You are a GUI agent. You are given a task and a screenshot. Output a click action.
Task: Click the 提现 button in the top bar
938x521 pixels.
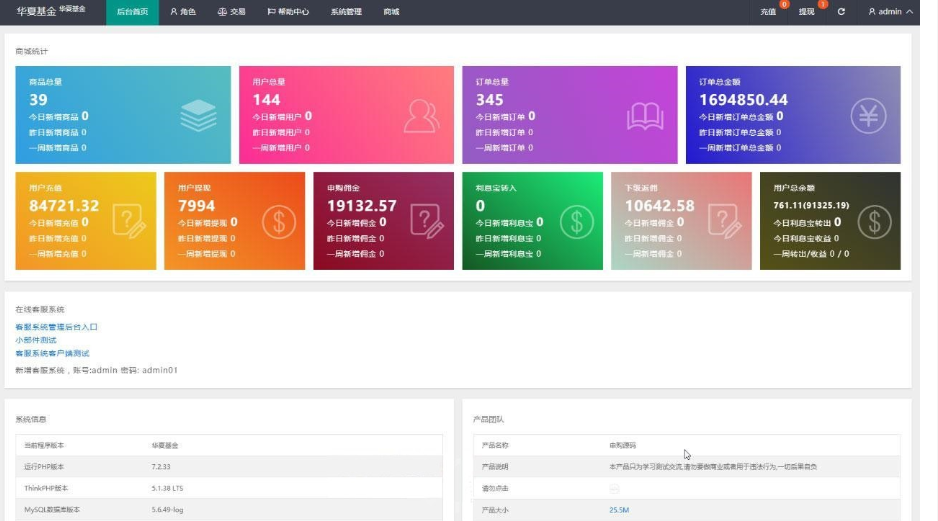click(806, 12)
